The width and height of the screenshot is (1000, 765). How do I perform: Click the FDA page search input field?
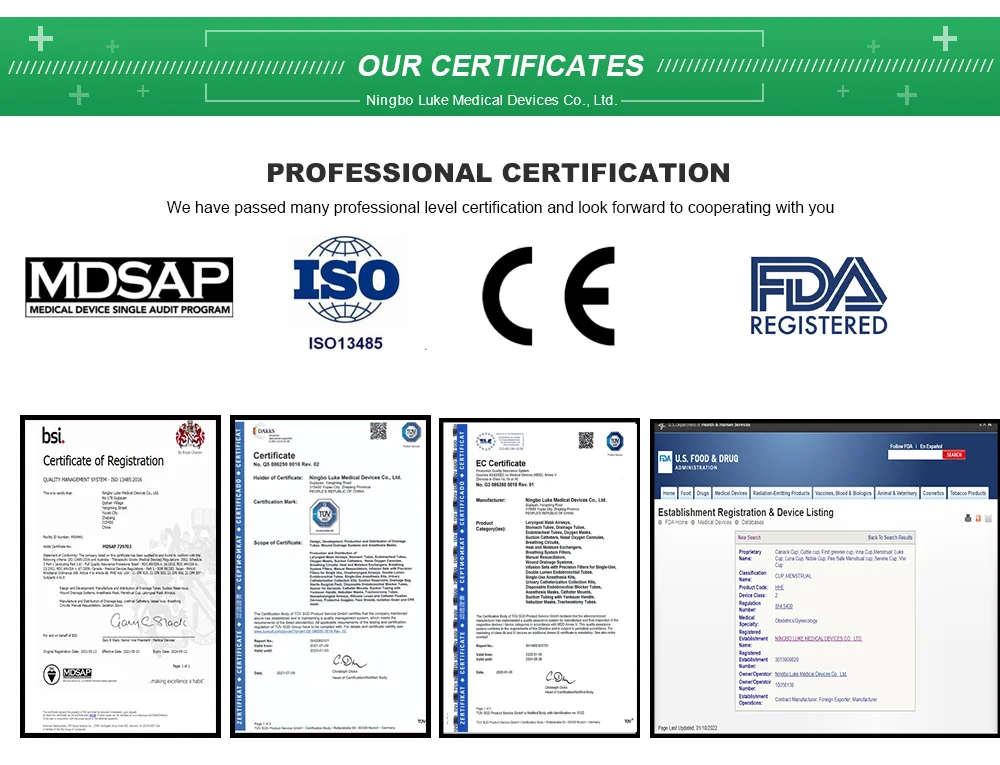[915, 455]
